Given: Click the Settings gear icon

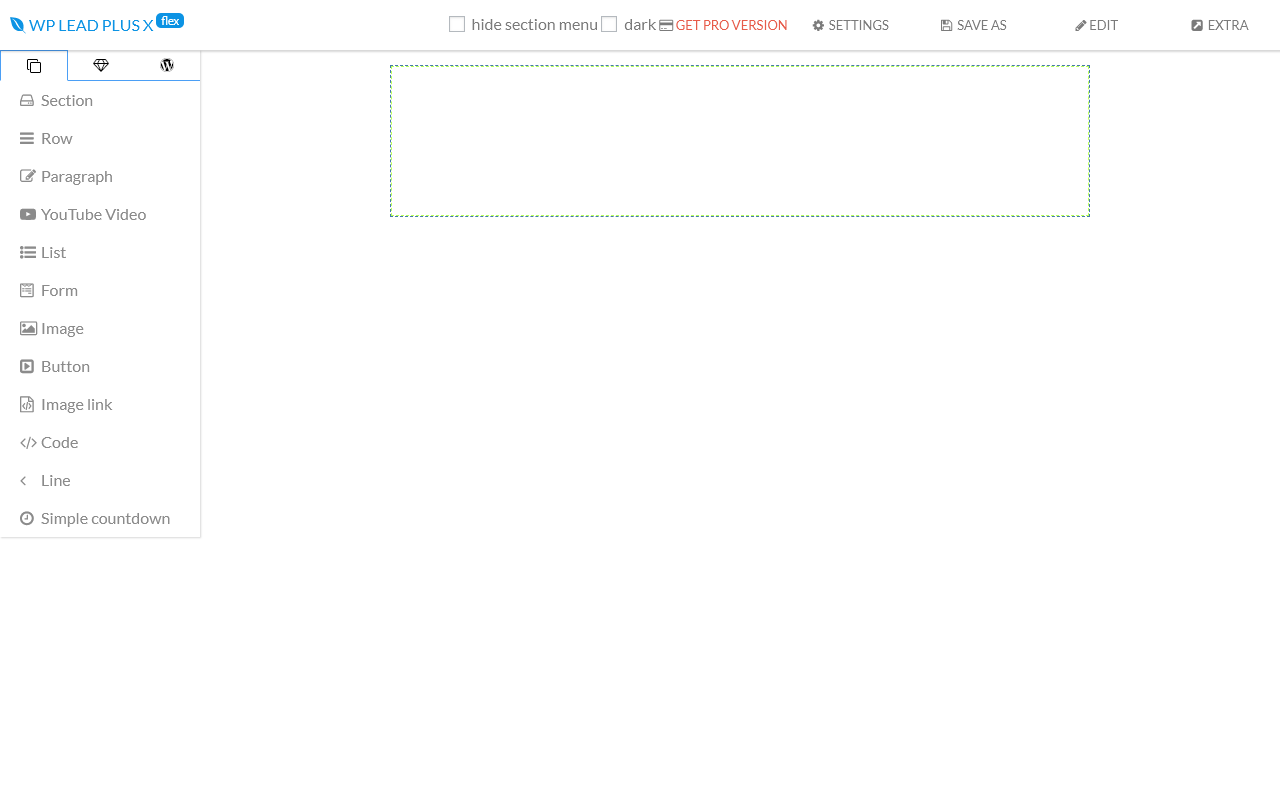Looking at the screenshot, I should coord(818,26).
